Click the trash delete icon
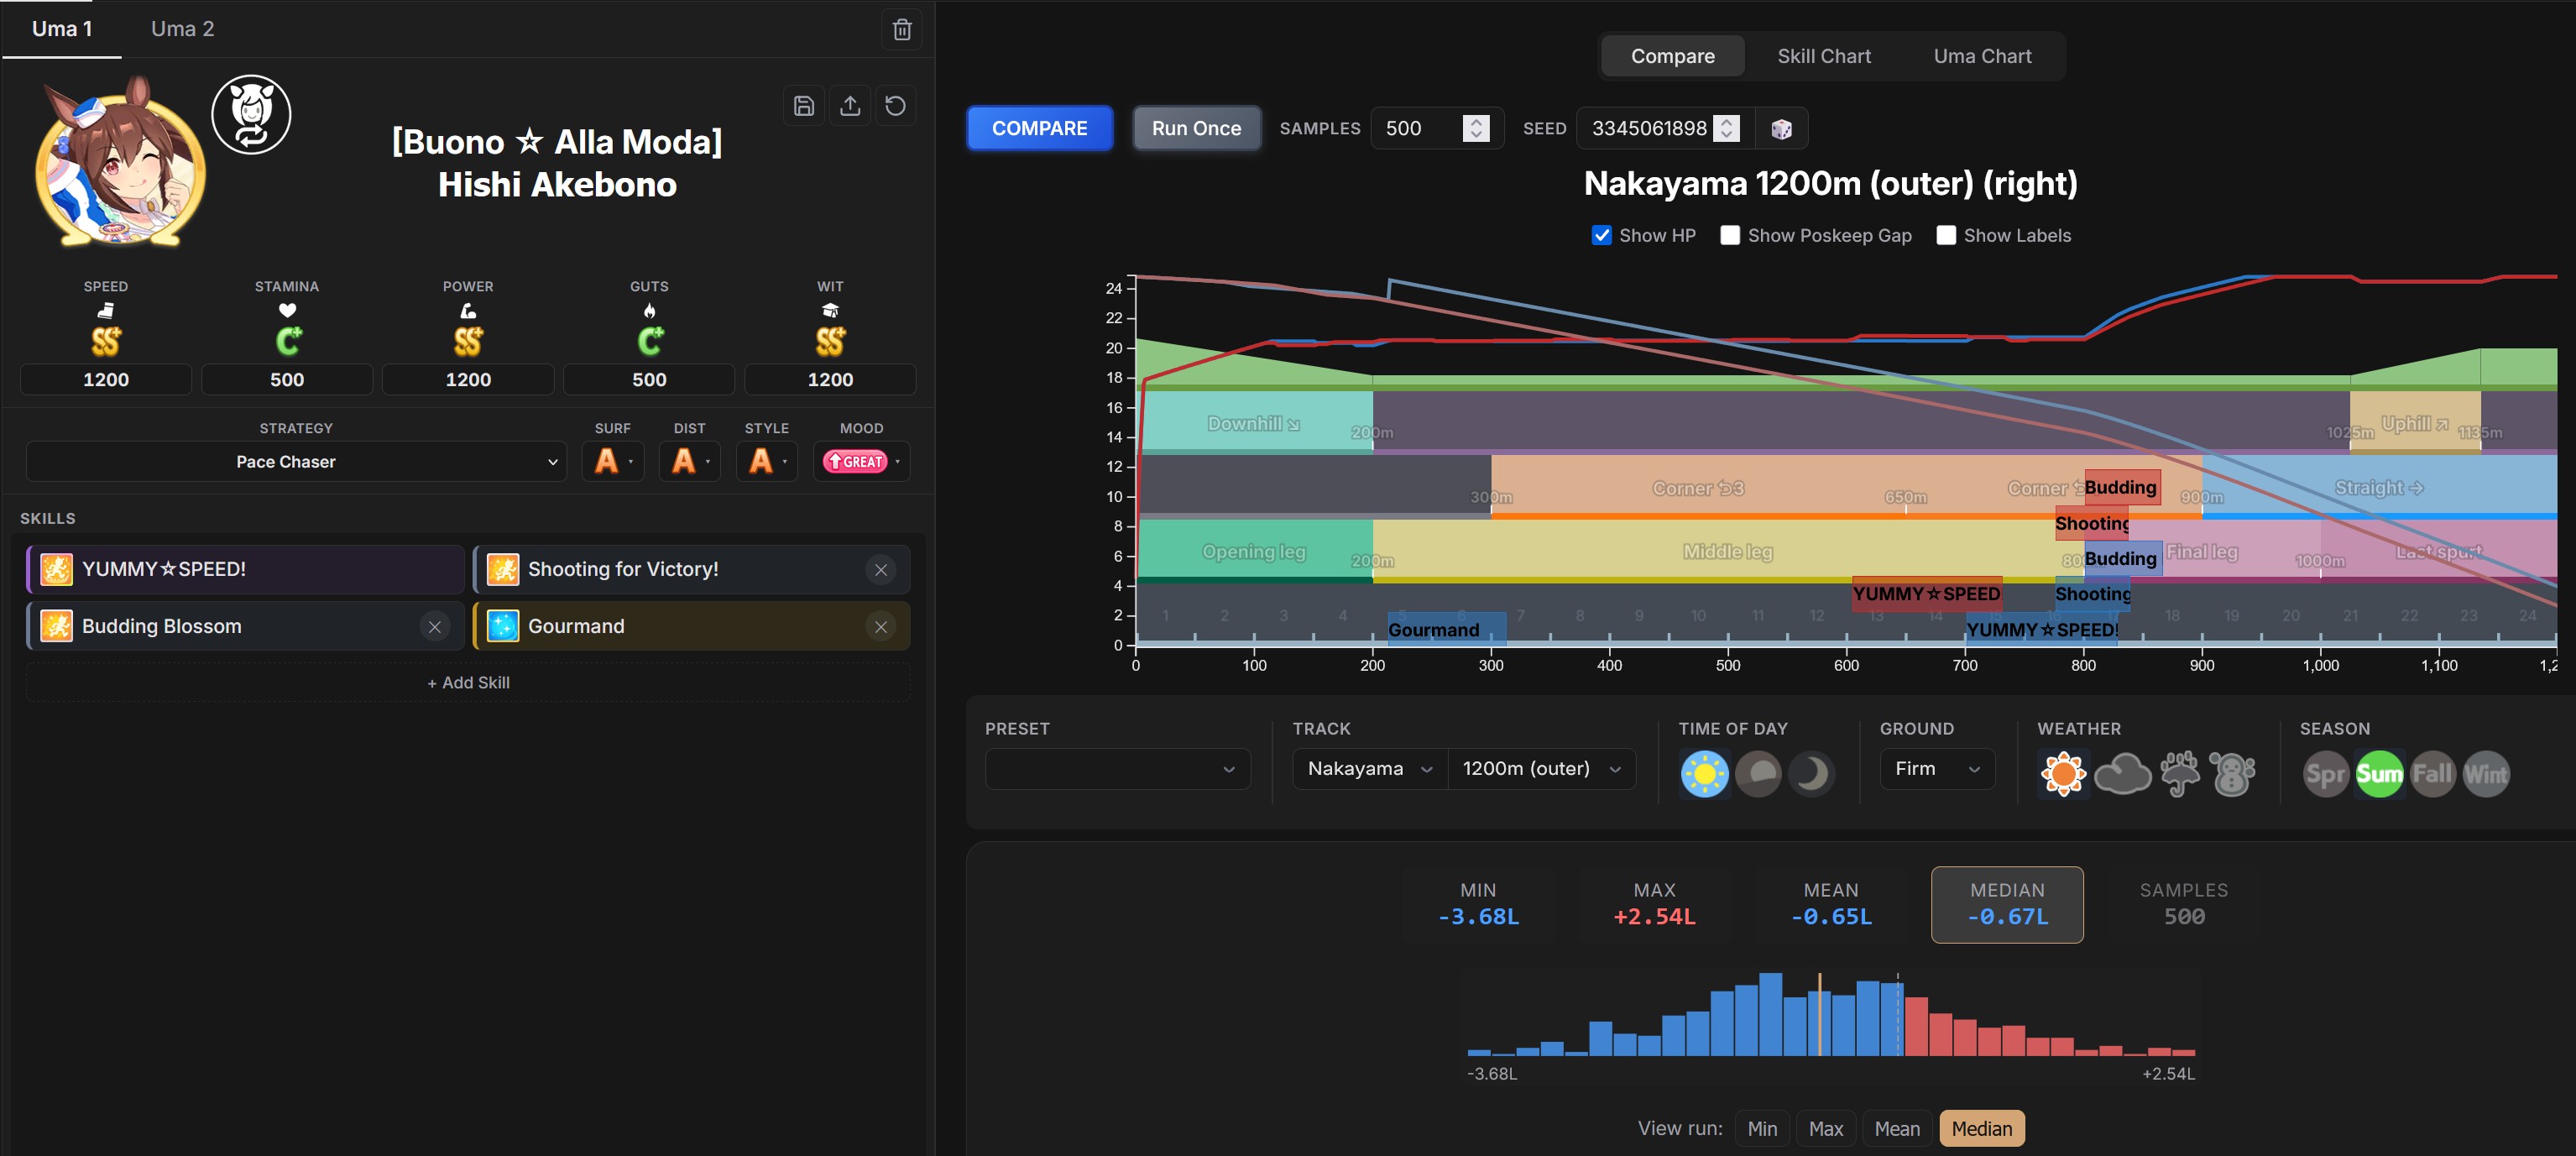The height and width of the screenshot is (1156, 2576). click(x=901, y=29)
